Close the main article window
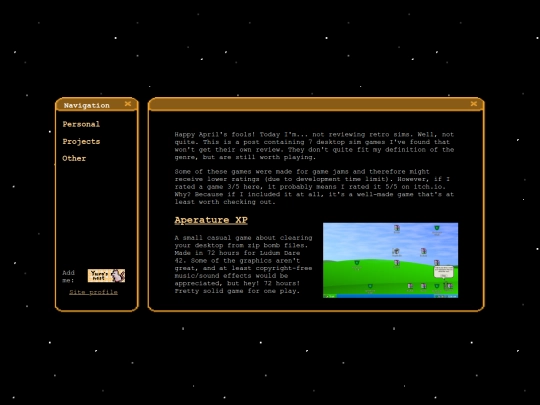The width and height of the screenshot is (540, 405). pyautogui.click(x=474, y=104)
